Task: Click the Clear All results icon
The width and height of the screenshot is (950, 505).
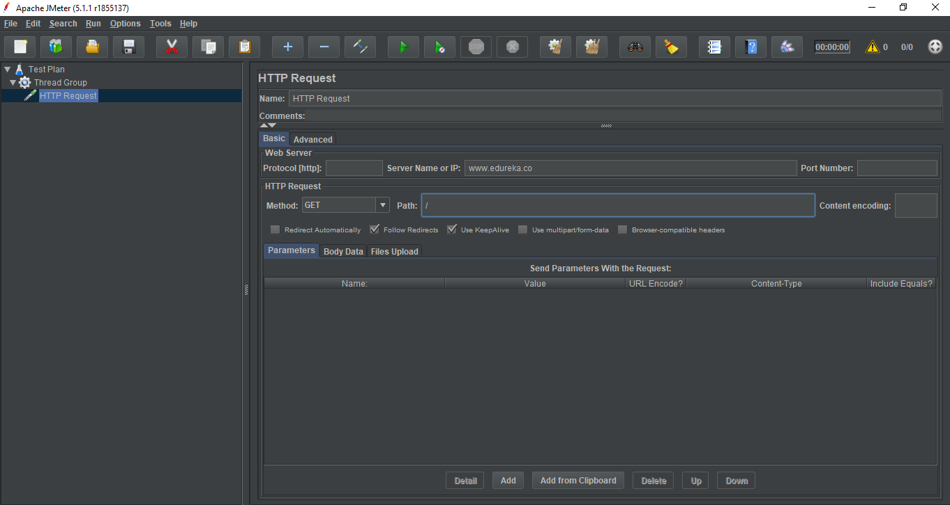Action: coord(592,47)
